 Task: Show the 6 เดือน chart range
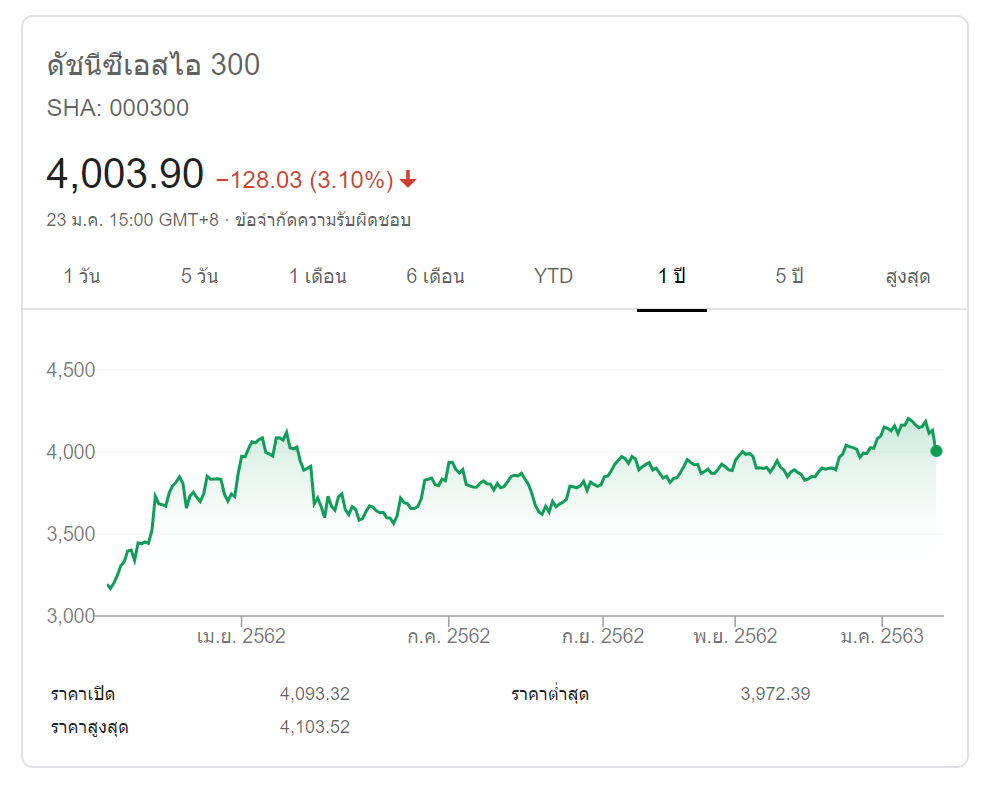pyautogui.click(x=435, y=277)
